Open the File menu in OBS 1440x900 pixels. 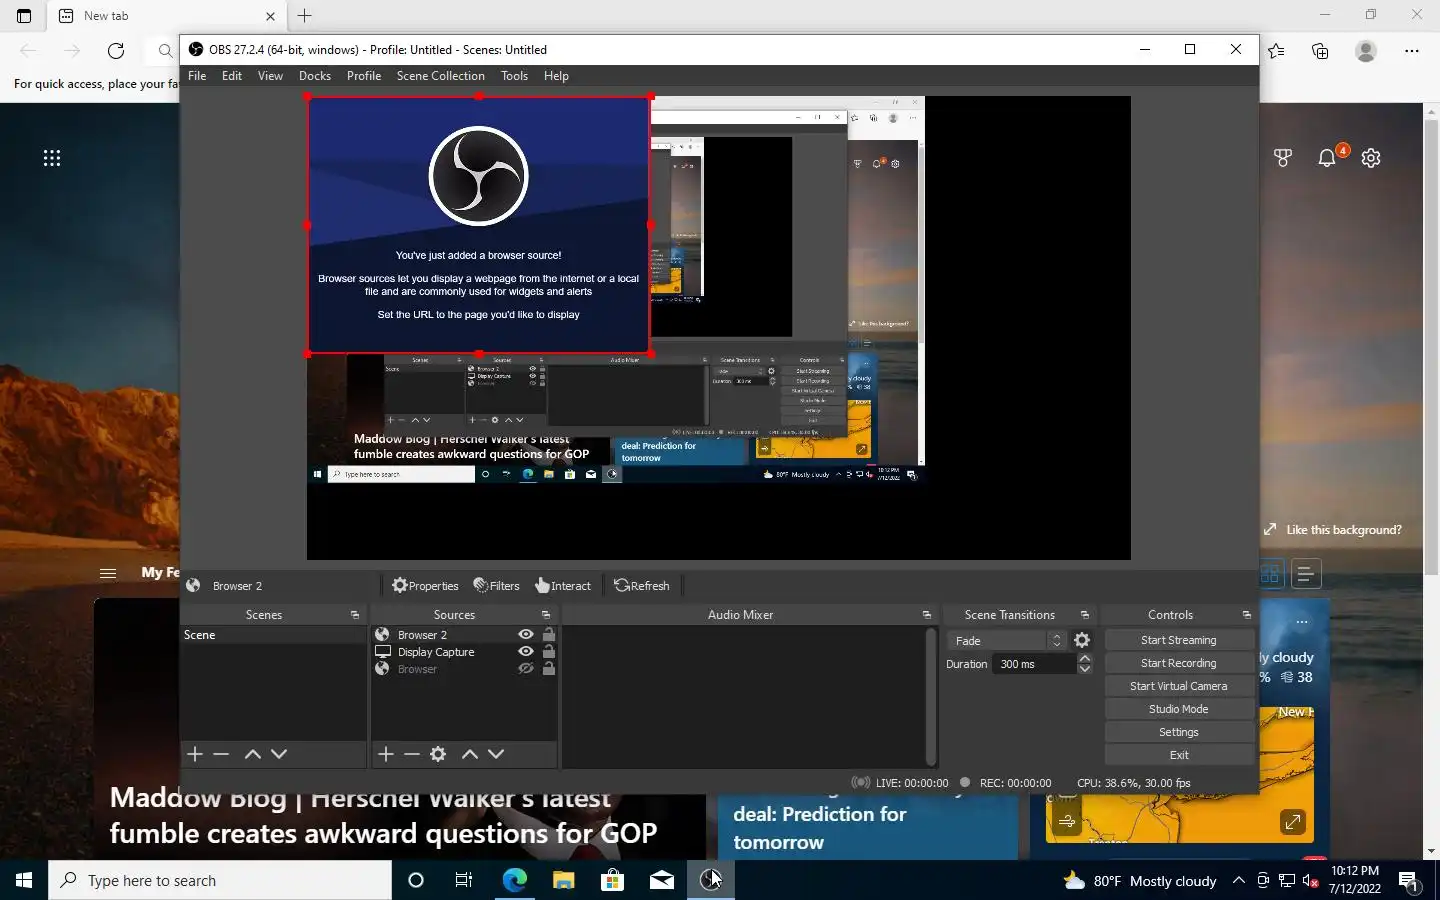(x=197, y=76)
